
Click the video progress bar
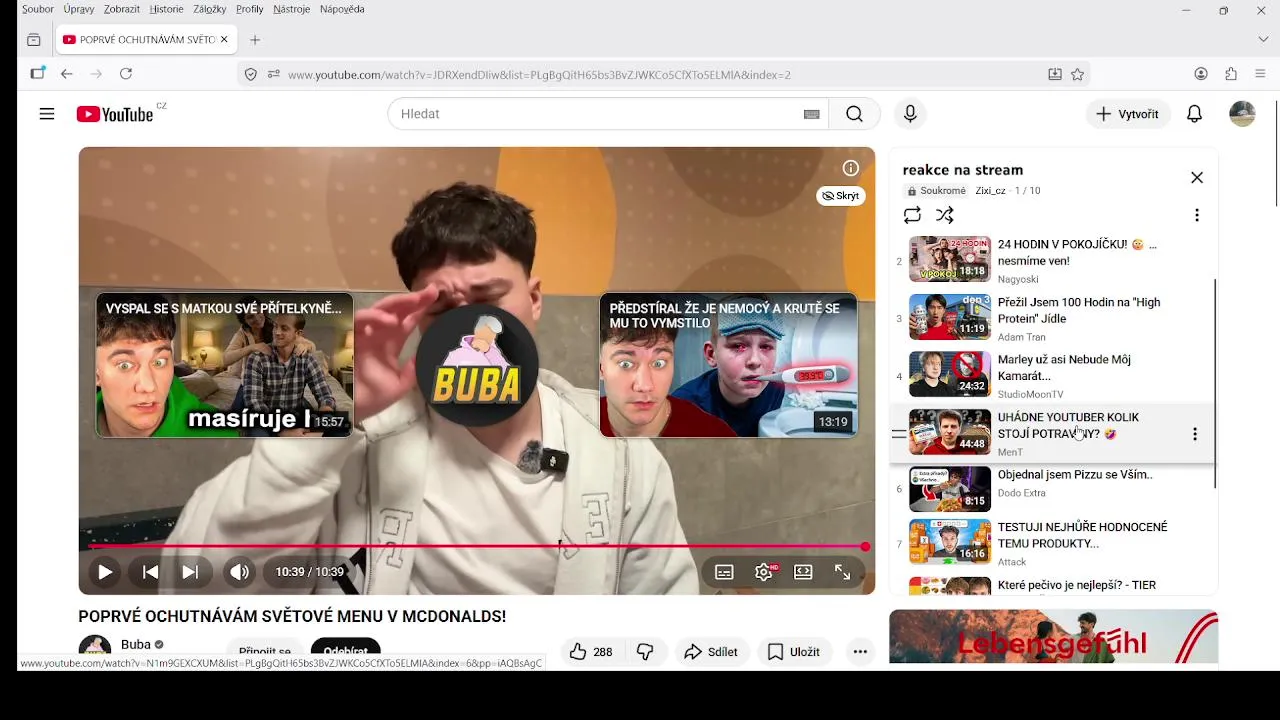point(477,547)
